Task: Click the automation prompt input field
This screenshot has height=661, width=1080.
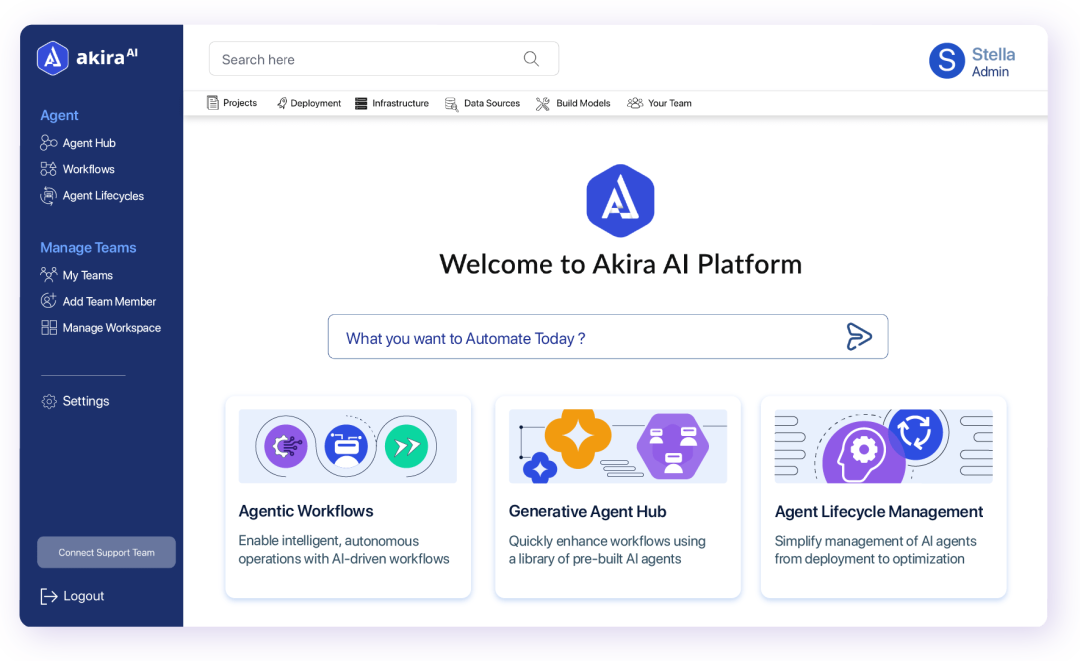Action: coord(560,337)
